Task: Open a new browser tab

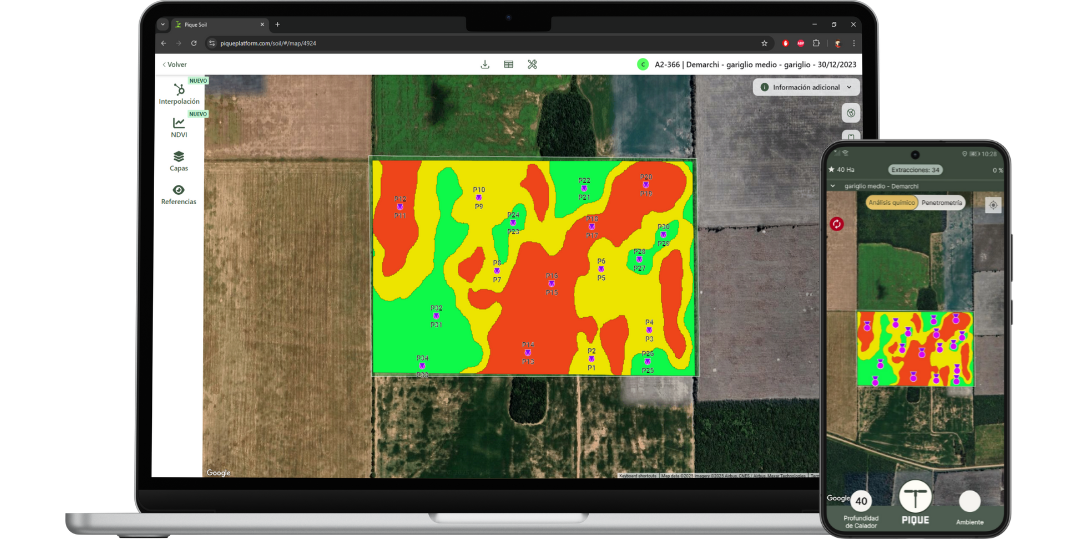Action: click(278, 24)
